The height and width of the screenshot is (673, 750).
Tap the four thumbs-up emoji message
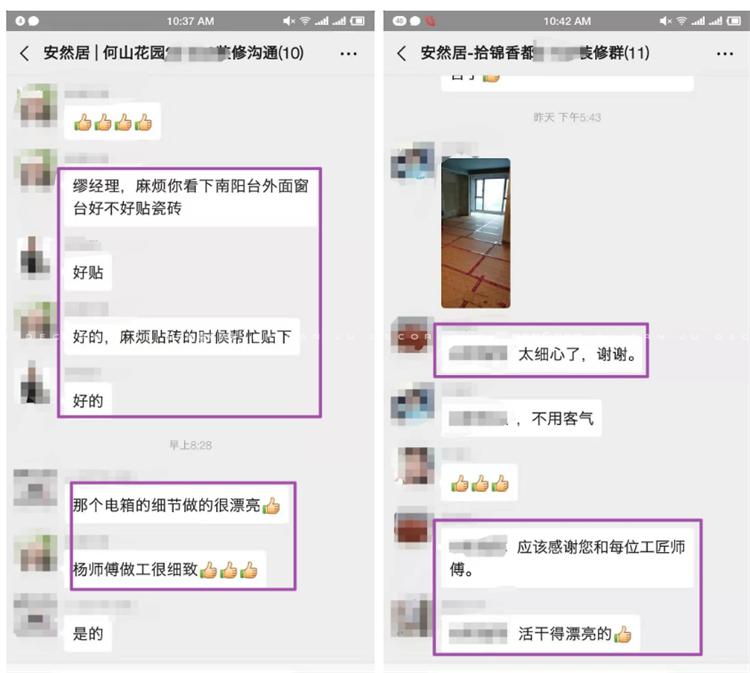click(x=112, y=122)
